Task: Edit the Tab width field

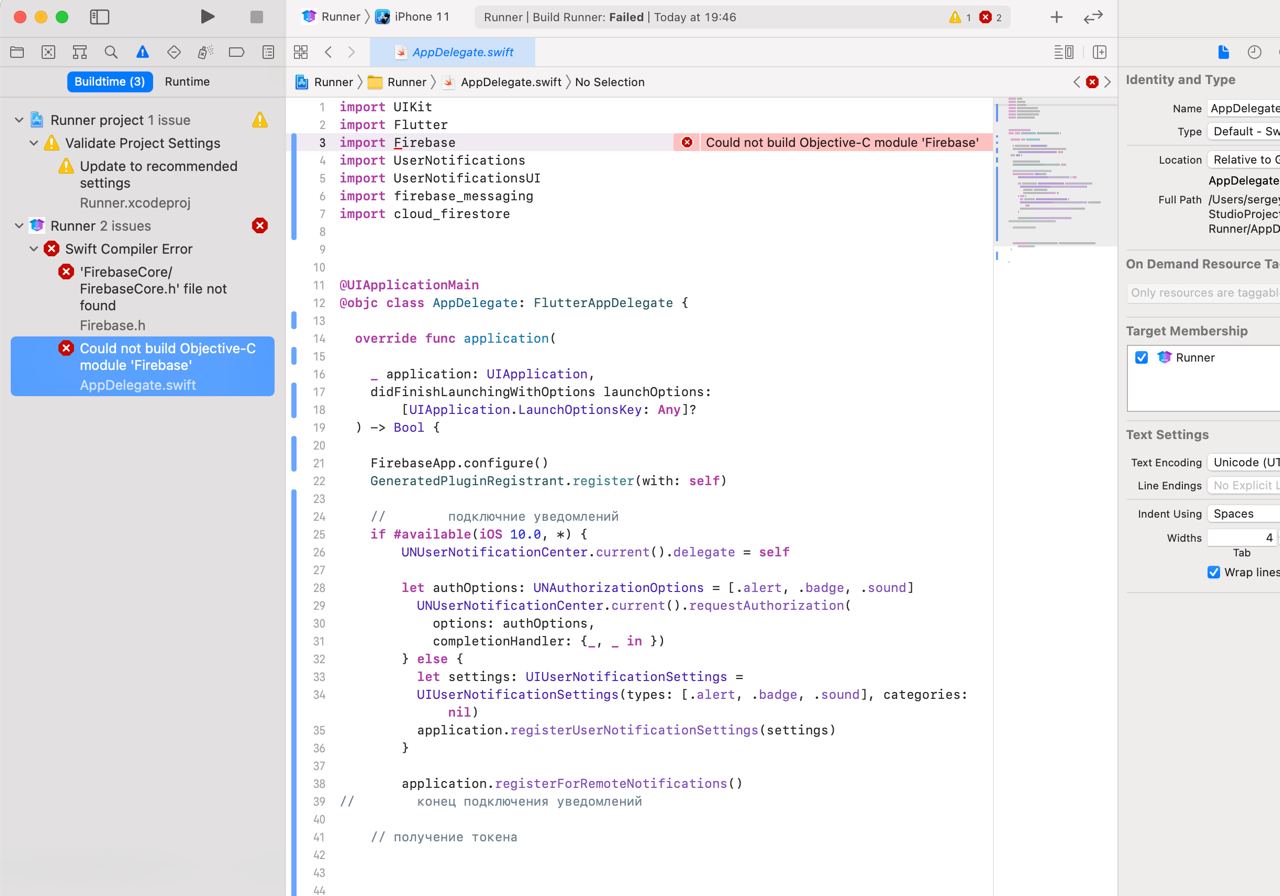Action: 1243,537
